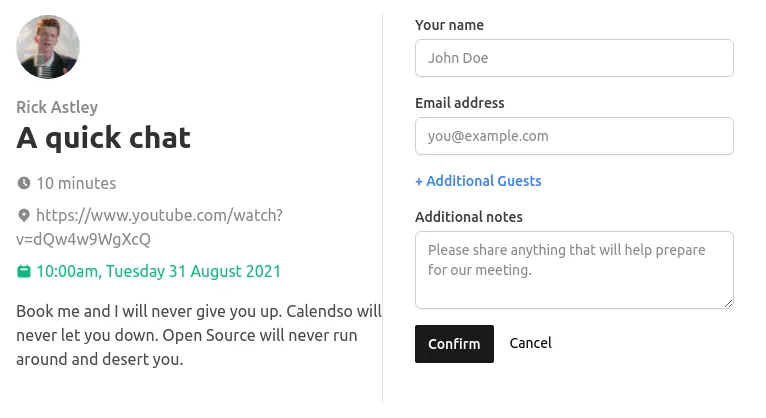Screen dimensions: 766x418
Task: Click the notes textarea resize handle
Action: (728, 303)
